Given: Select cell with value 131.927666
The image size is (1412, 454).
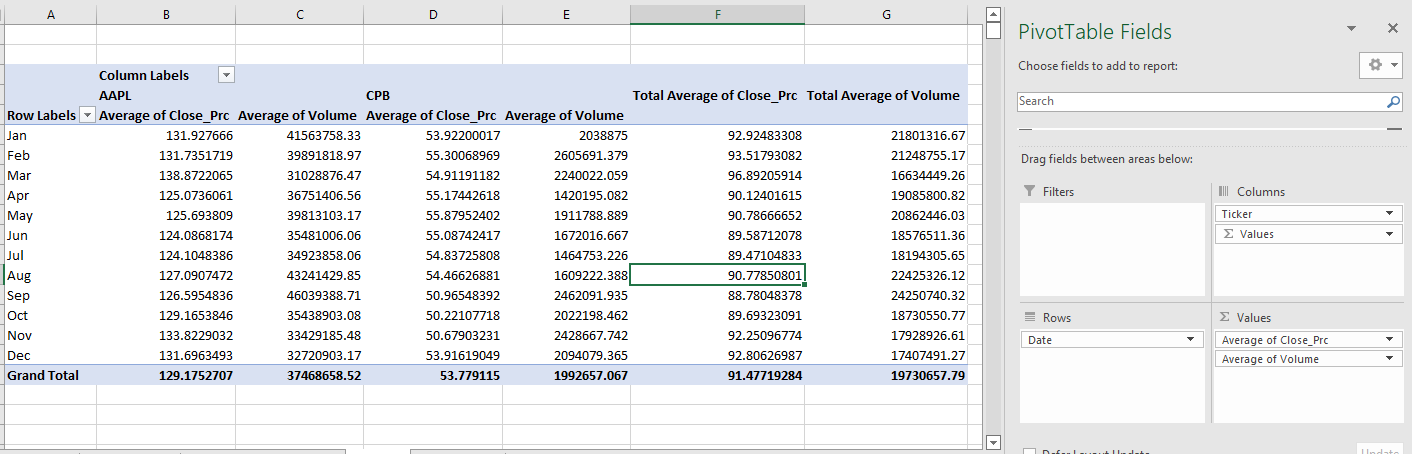Looking at the screenshot, I should (165, 135).
